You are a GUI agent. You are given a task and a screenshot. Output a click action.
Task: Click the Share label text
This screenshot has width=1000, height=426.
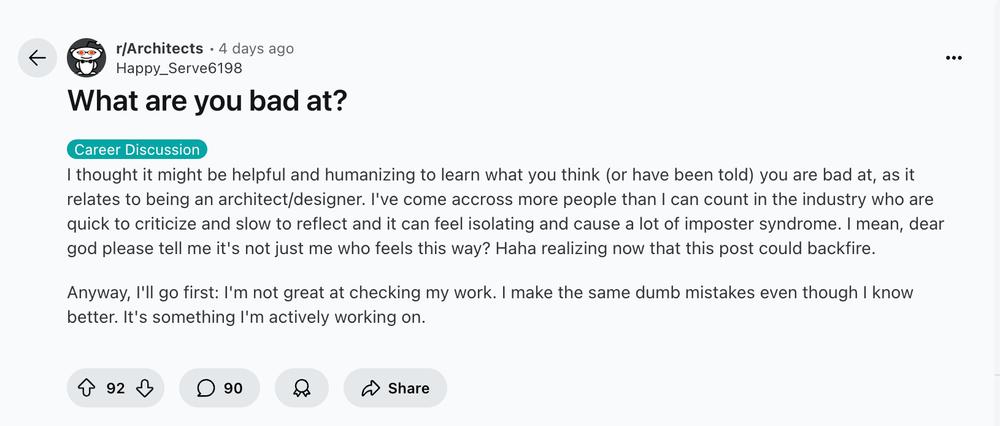click(408, 388)
